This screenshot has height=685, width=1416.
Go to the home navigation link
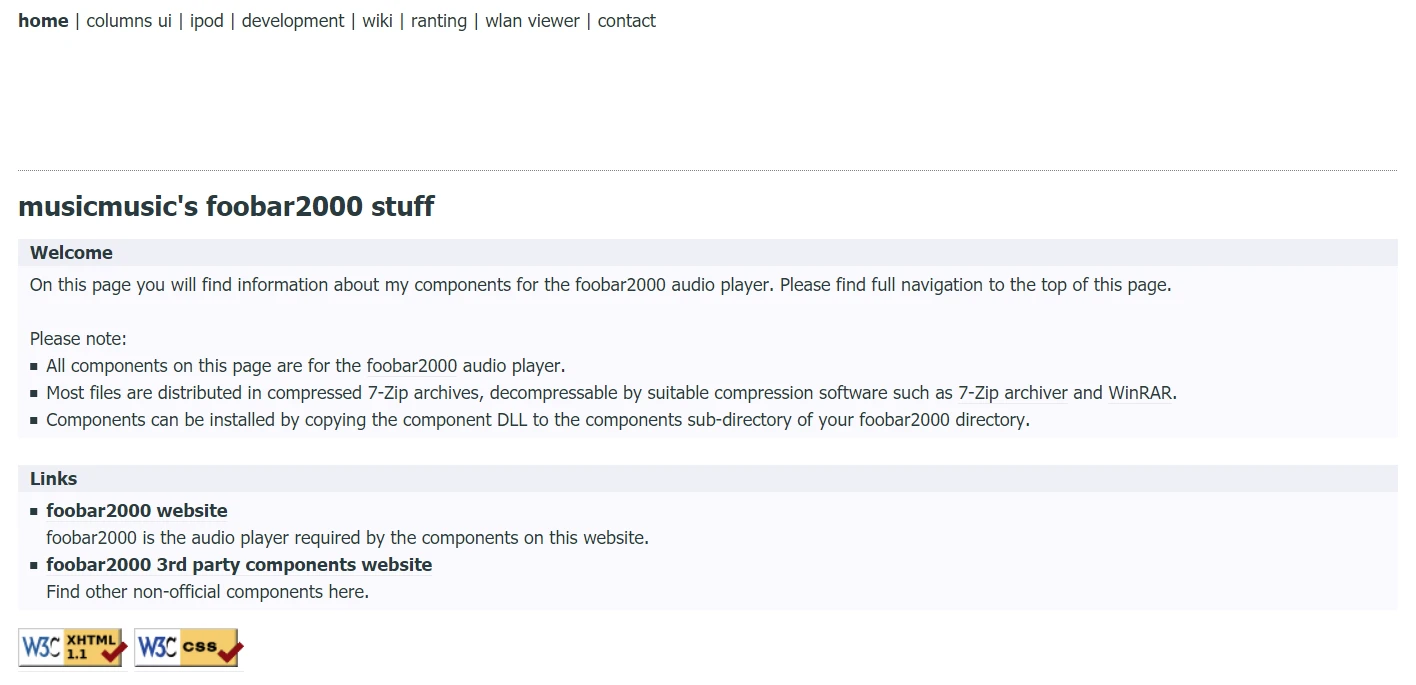click(43, 21)
